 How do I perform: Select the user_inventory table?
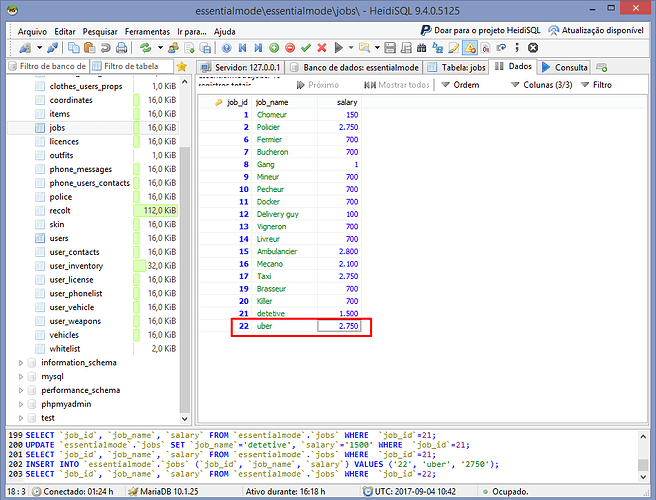(76, 266)
